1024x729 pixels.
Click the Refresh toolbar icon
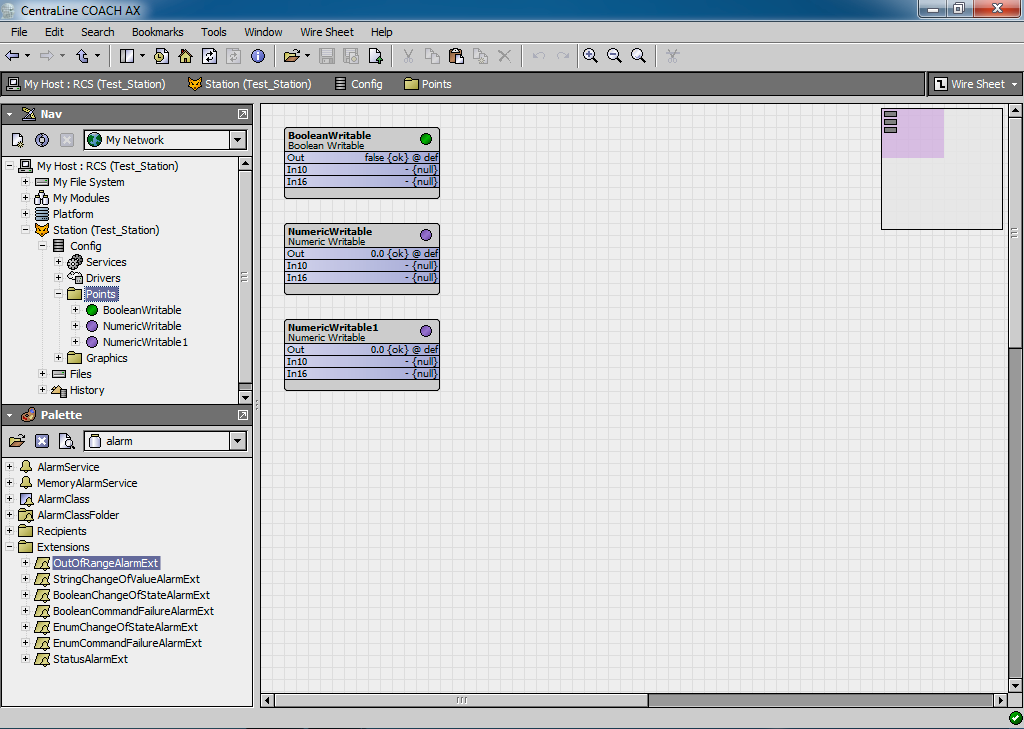pyautogui.click(x=209, y=56)
